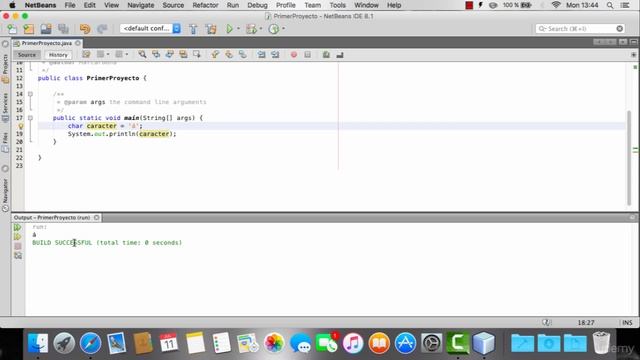640x360 pixels.
Task: Click the Find Selection magnifier icon
Action: point(142,54)
